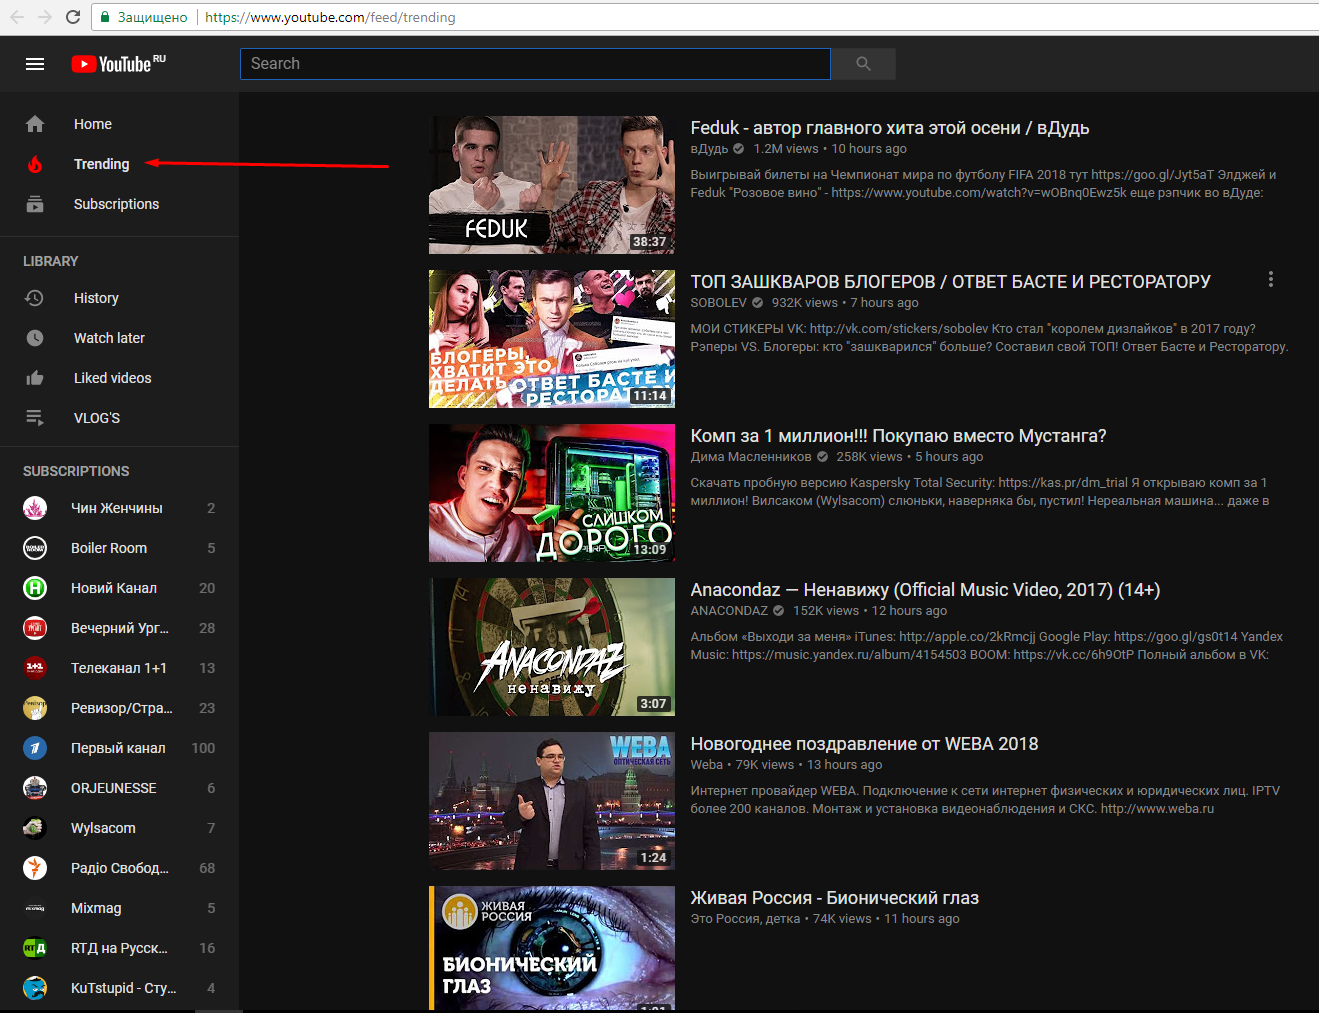Click the Boiler Room channel avatar
Image resolution: width=1319 pixels, height=1013 pixels.
(35, 548)
